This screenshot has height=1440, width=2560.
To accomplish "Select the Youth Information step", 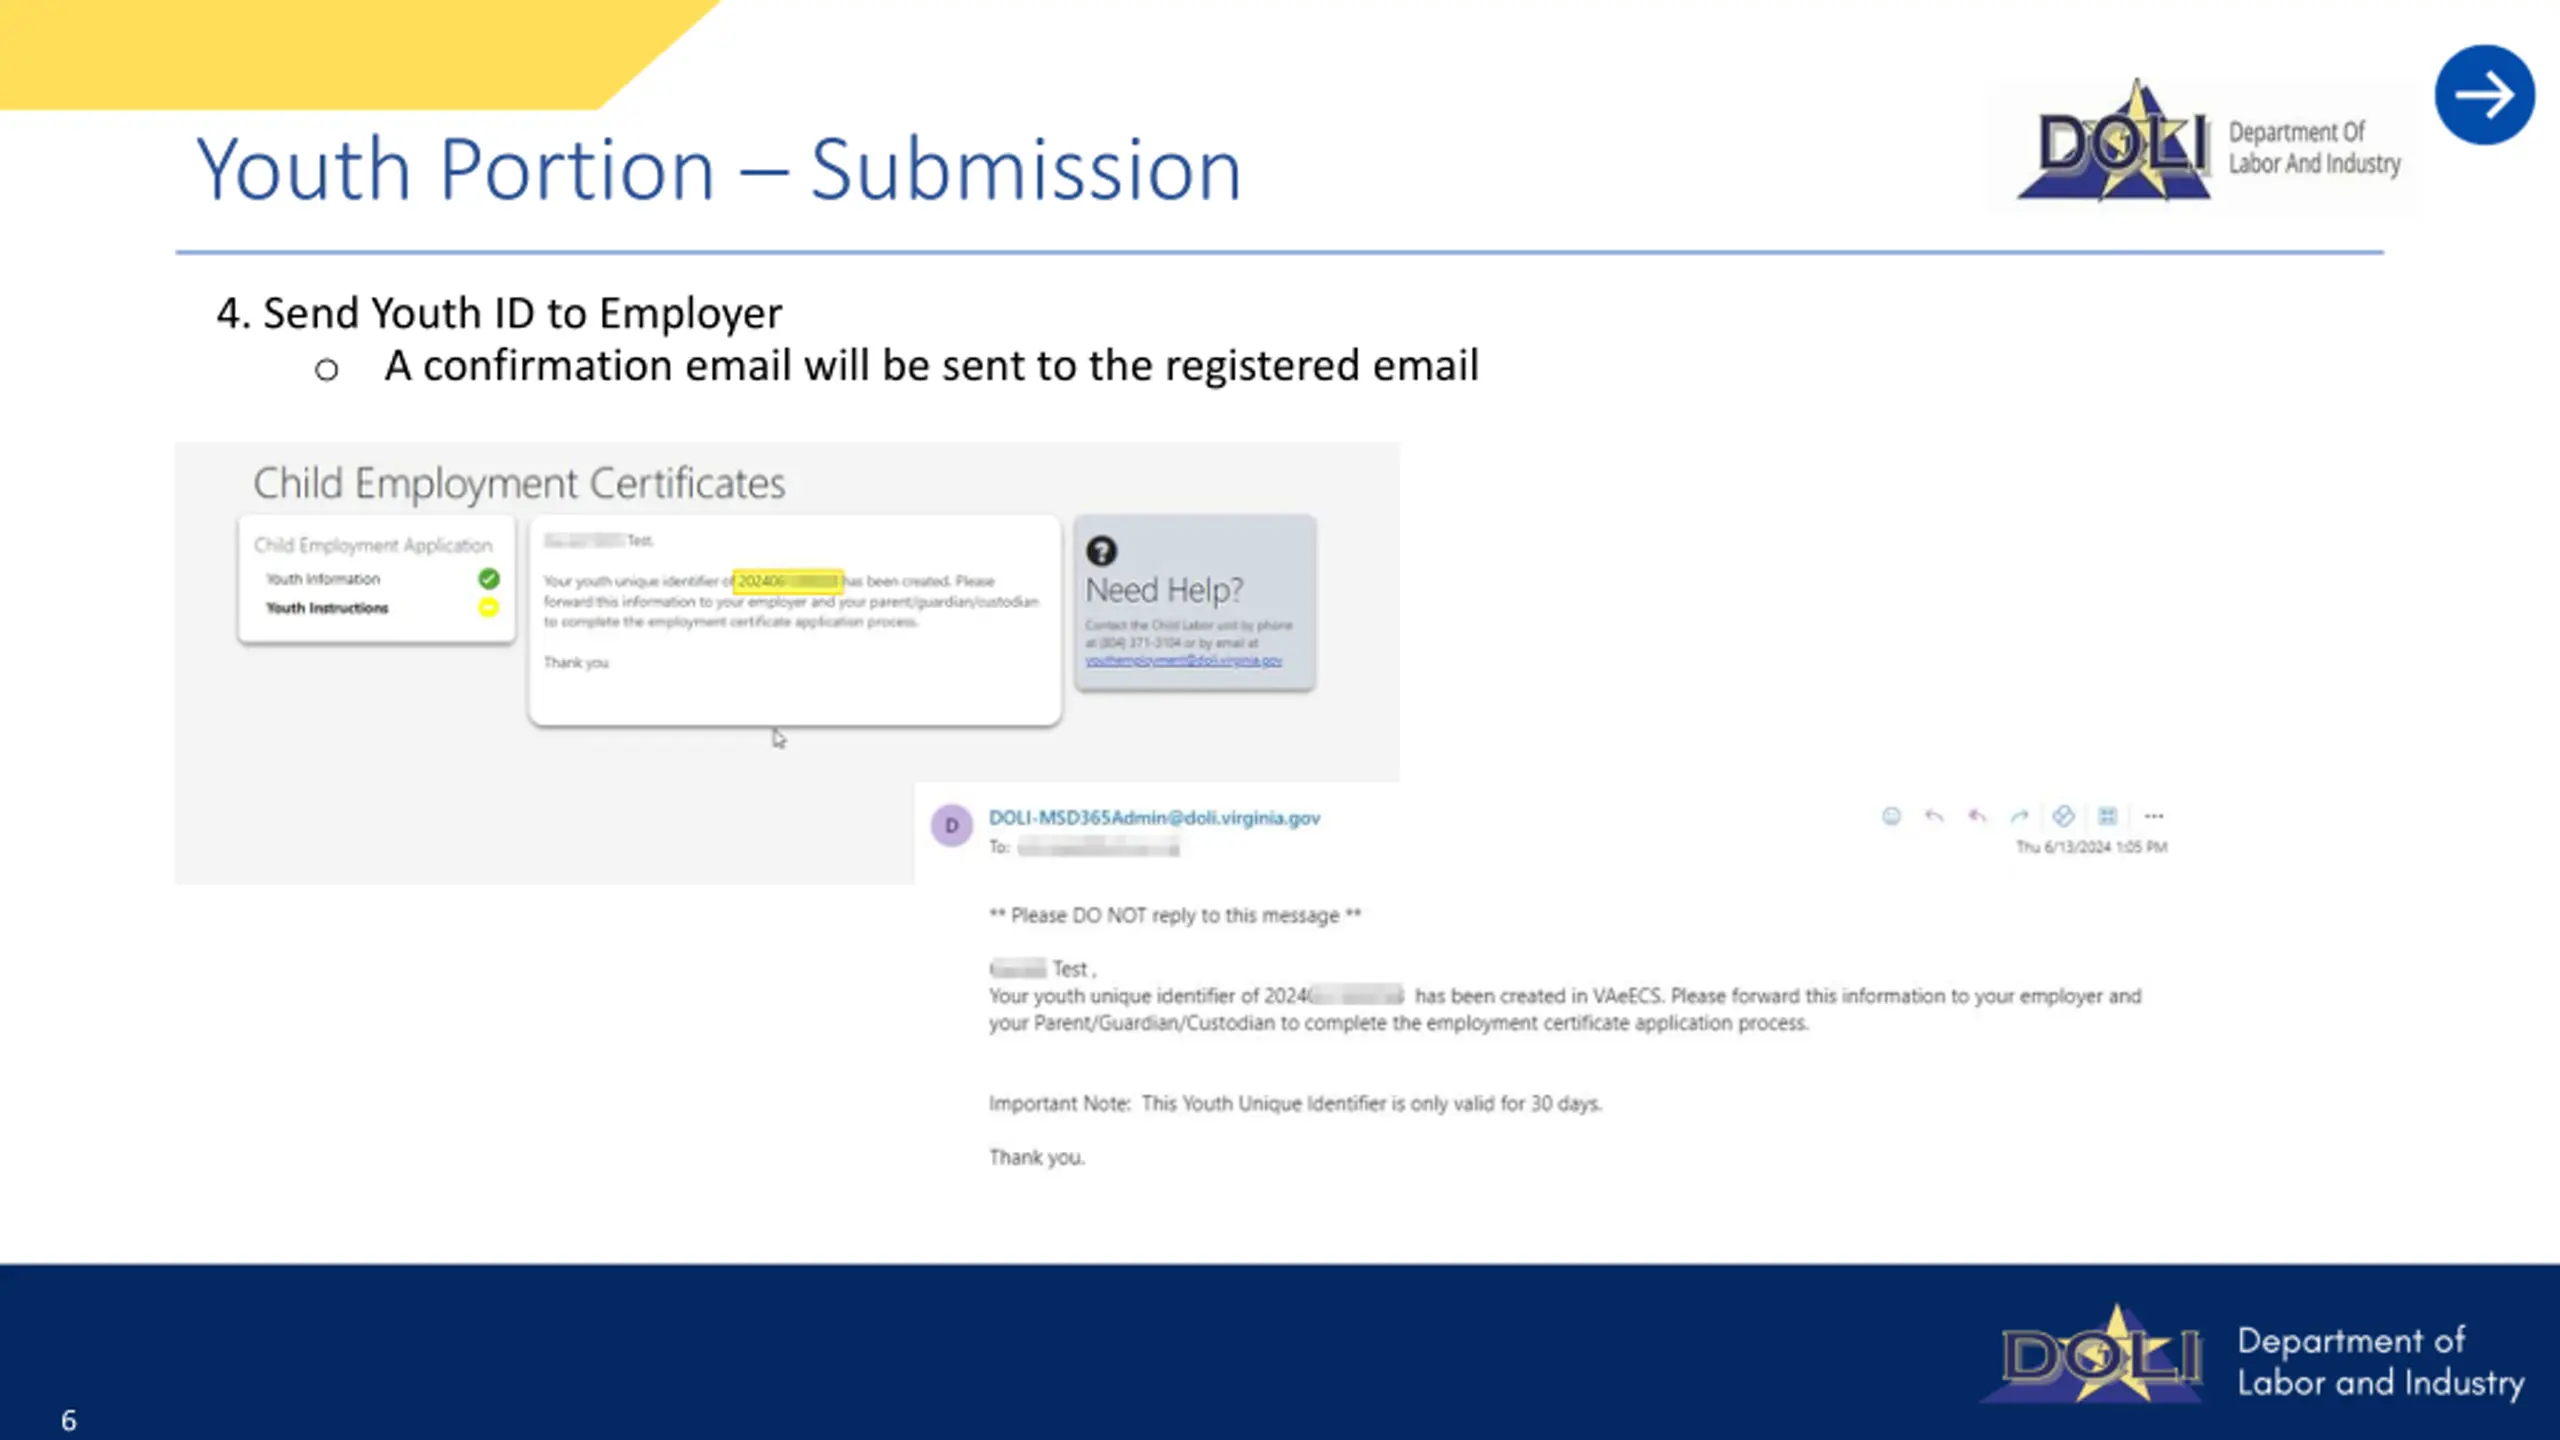I will click(x=323, y=579).
